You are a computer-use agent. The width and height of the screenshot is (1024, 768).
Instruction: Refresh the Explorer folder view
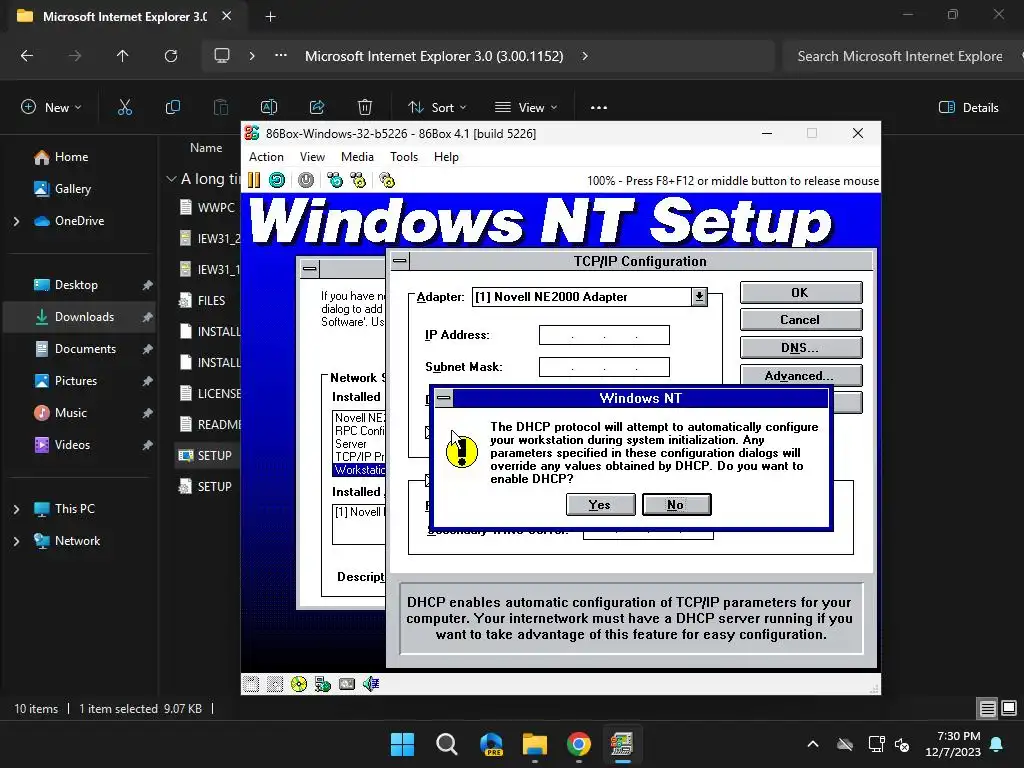point(170,56)
